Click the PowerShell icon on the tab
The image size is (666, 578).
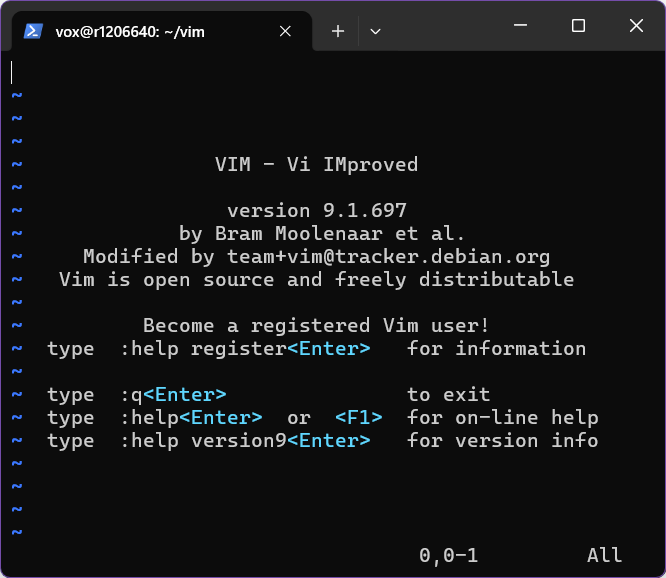[x=33, y=31]
